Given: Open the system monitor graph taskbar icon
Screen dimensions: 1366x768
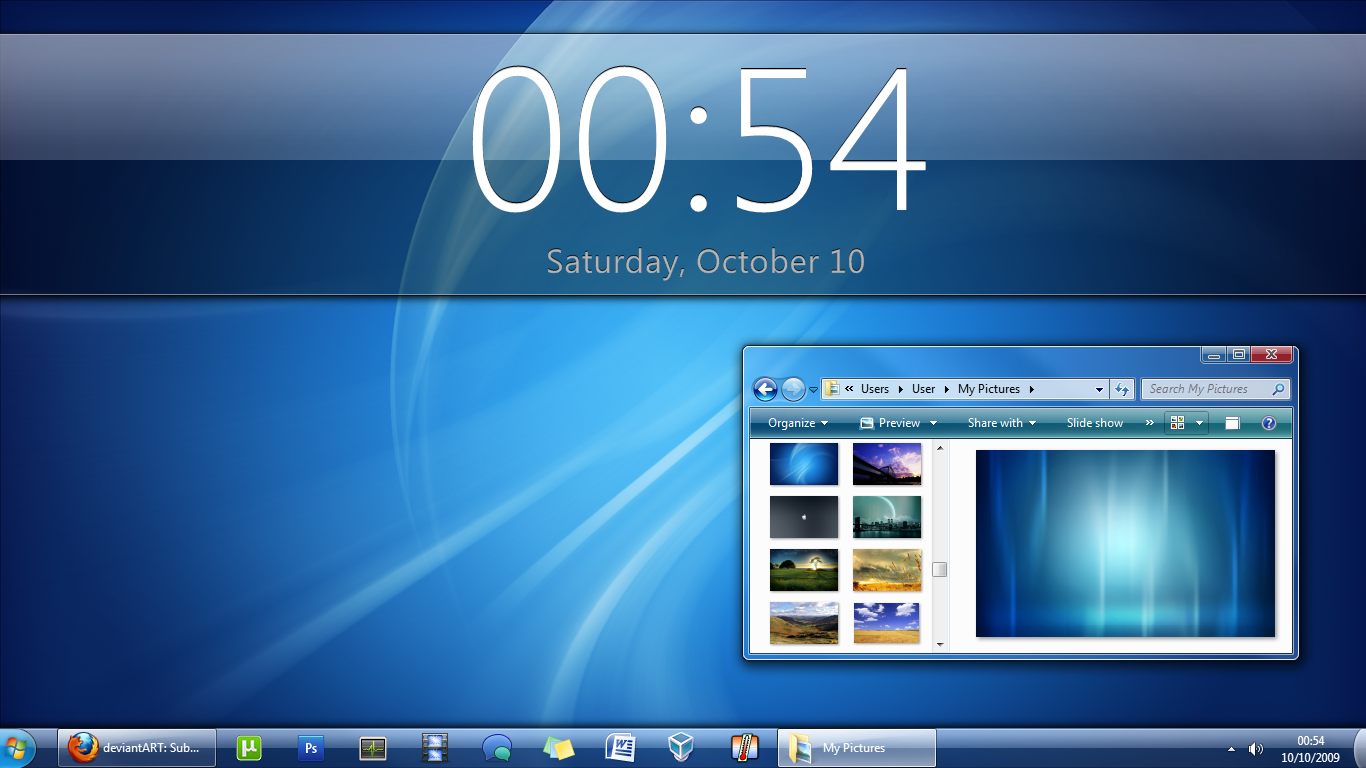Looking at the screenshot, I should click(373, 747).
